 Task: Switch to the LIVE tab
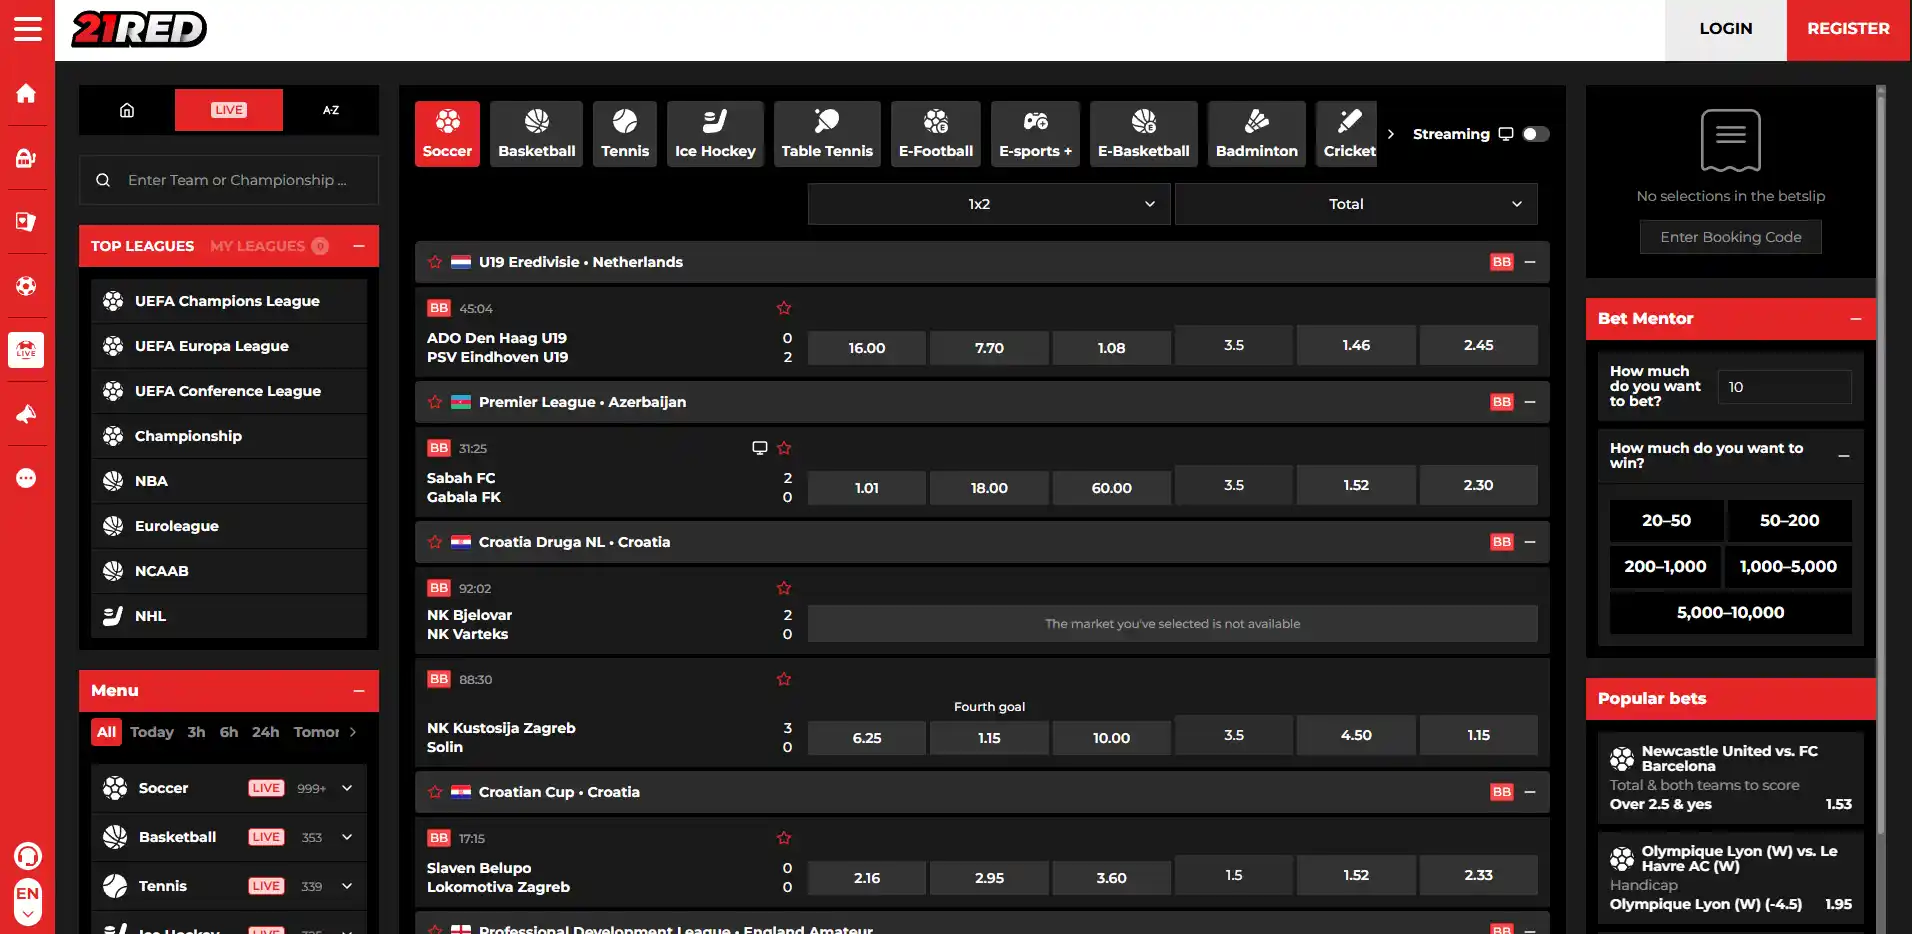229,110
